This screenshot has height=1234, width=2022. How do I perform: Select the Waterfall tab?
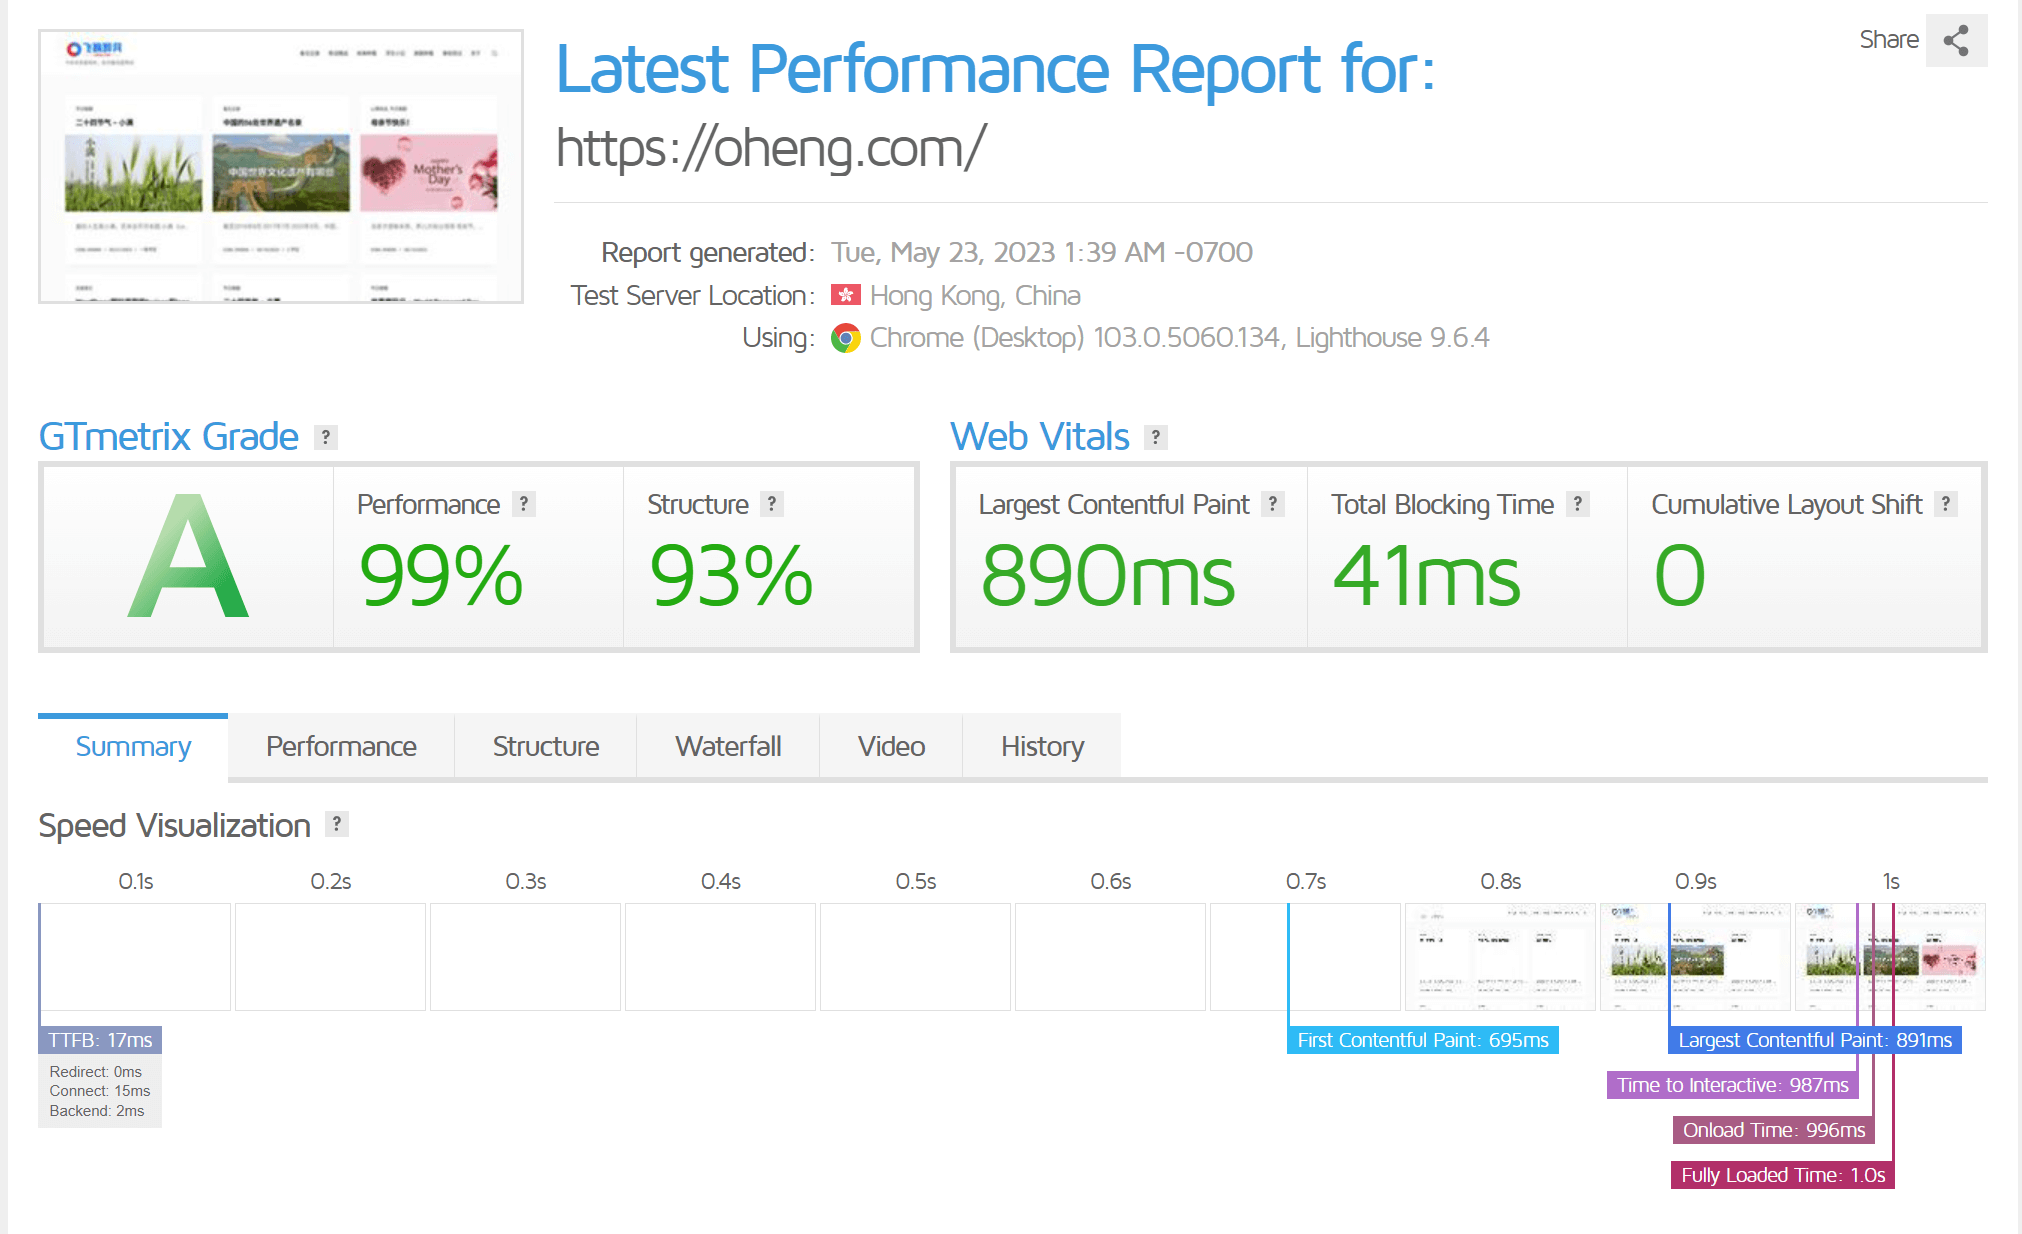[728, 746]
